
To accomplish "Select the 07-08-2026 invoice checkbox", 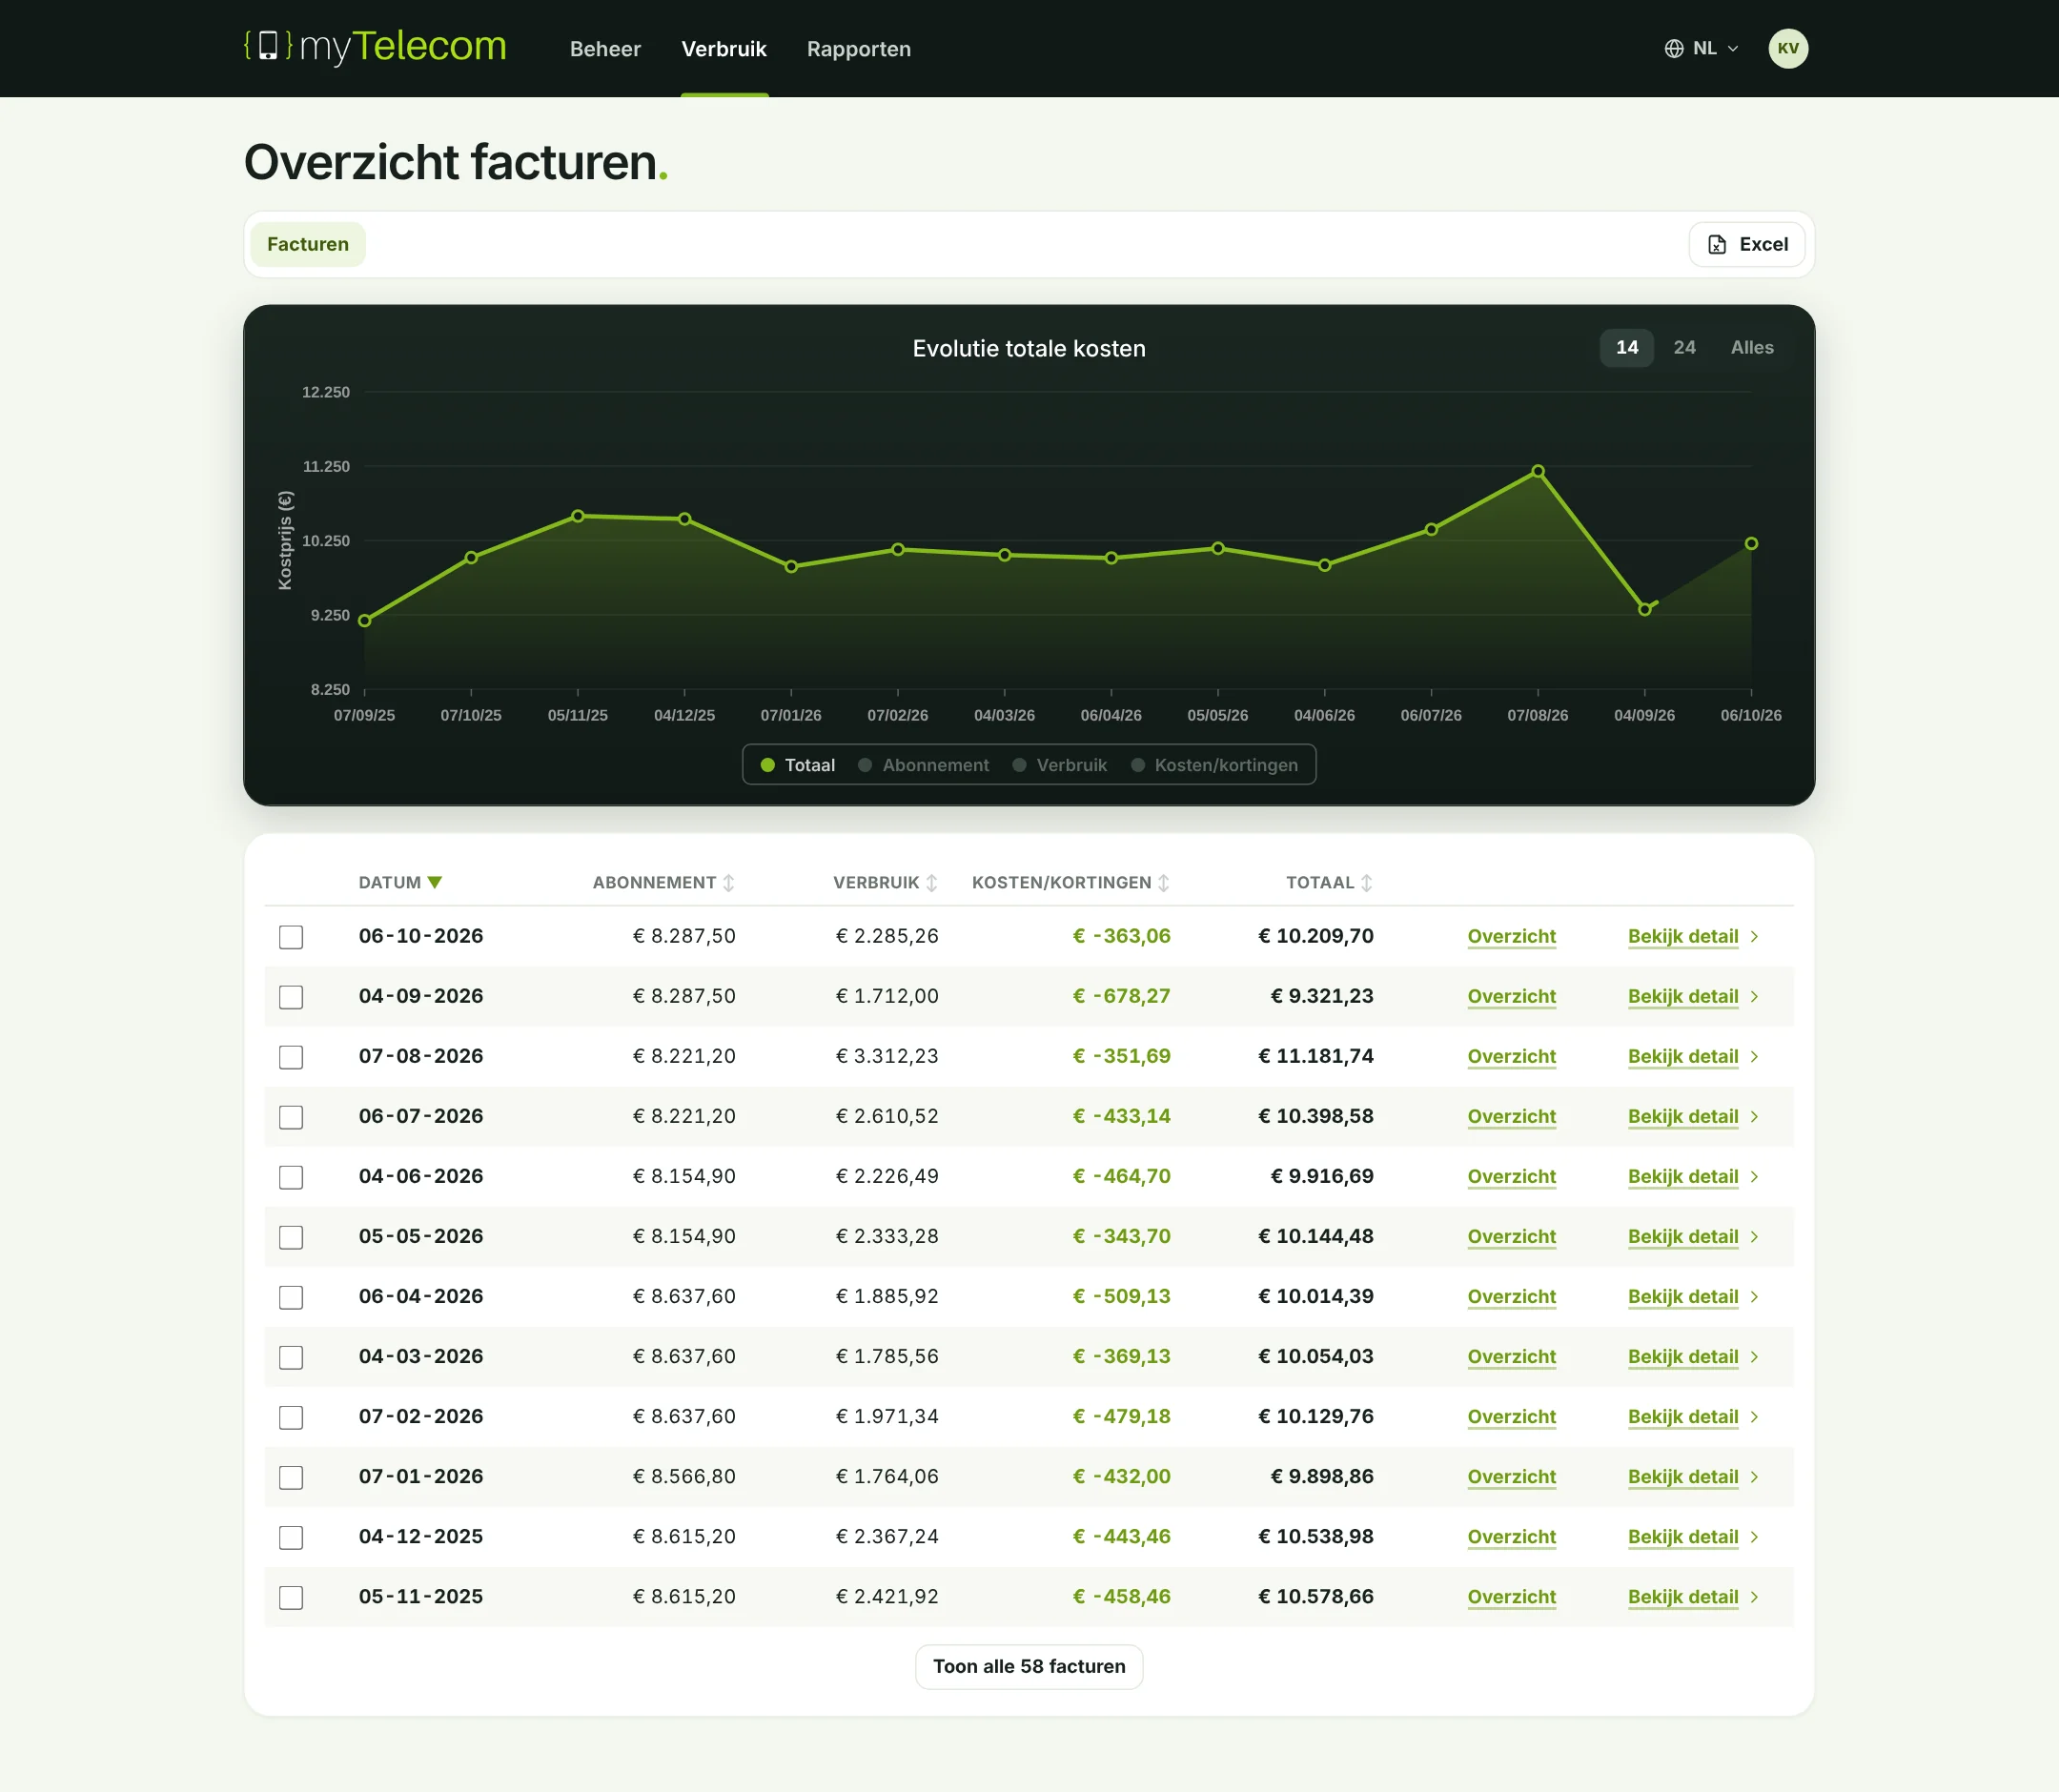I will tap(291, 1057).
